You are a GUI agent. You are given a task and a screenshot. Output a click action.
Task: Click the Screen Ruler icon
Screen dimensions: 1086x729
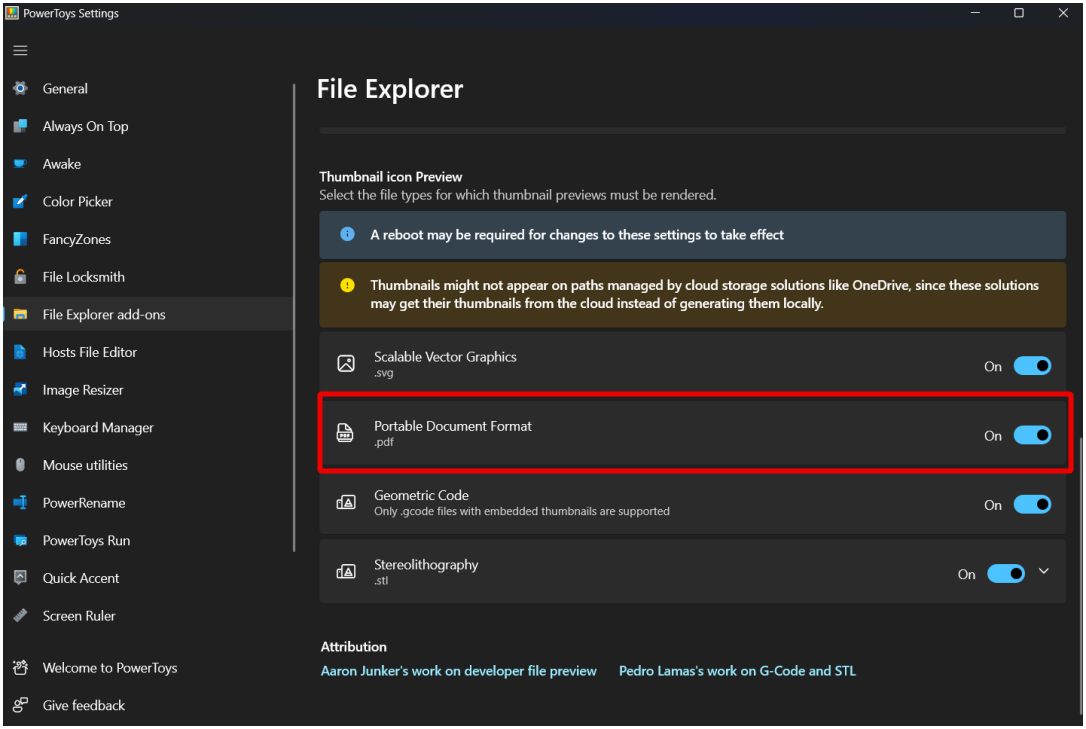[20, 616]
